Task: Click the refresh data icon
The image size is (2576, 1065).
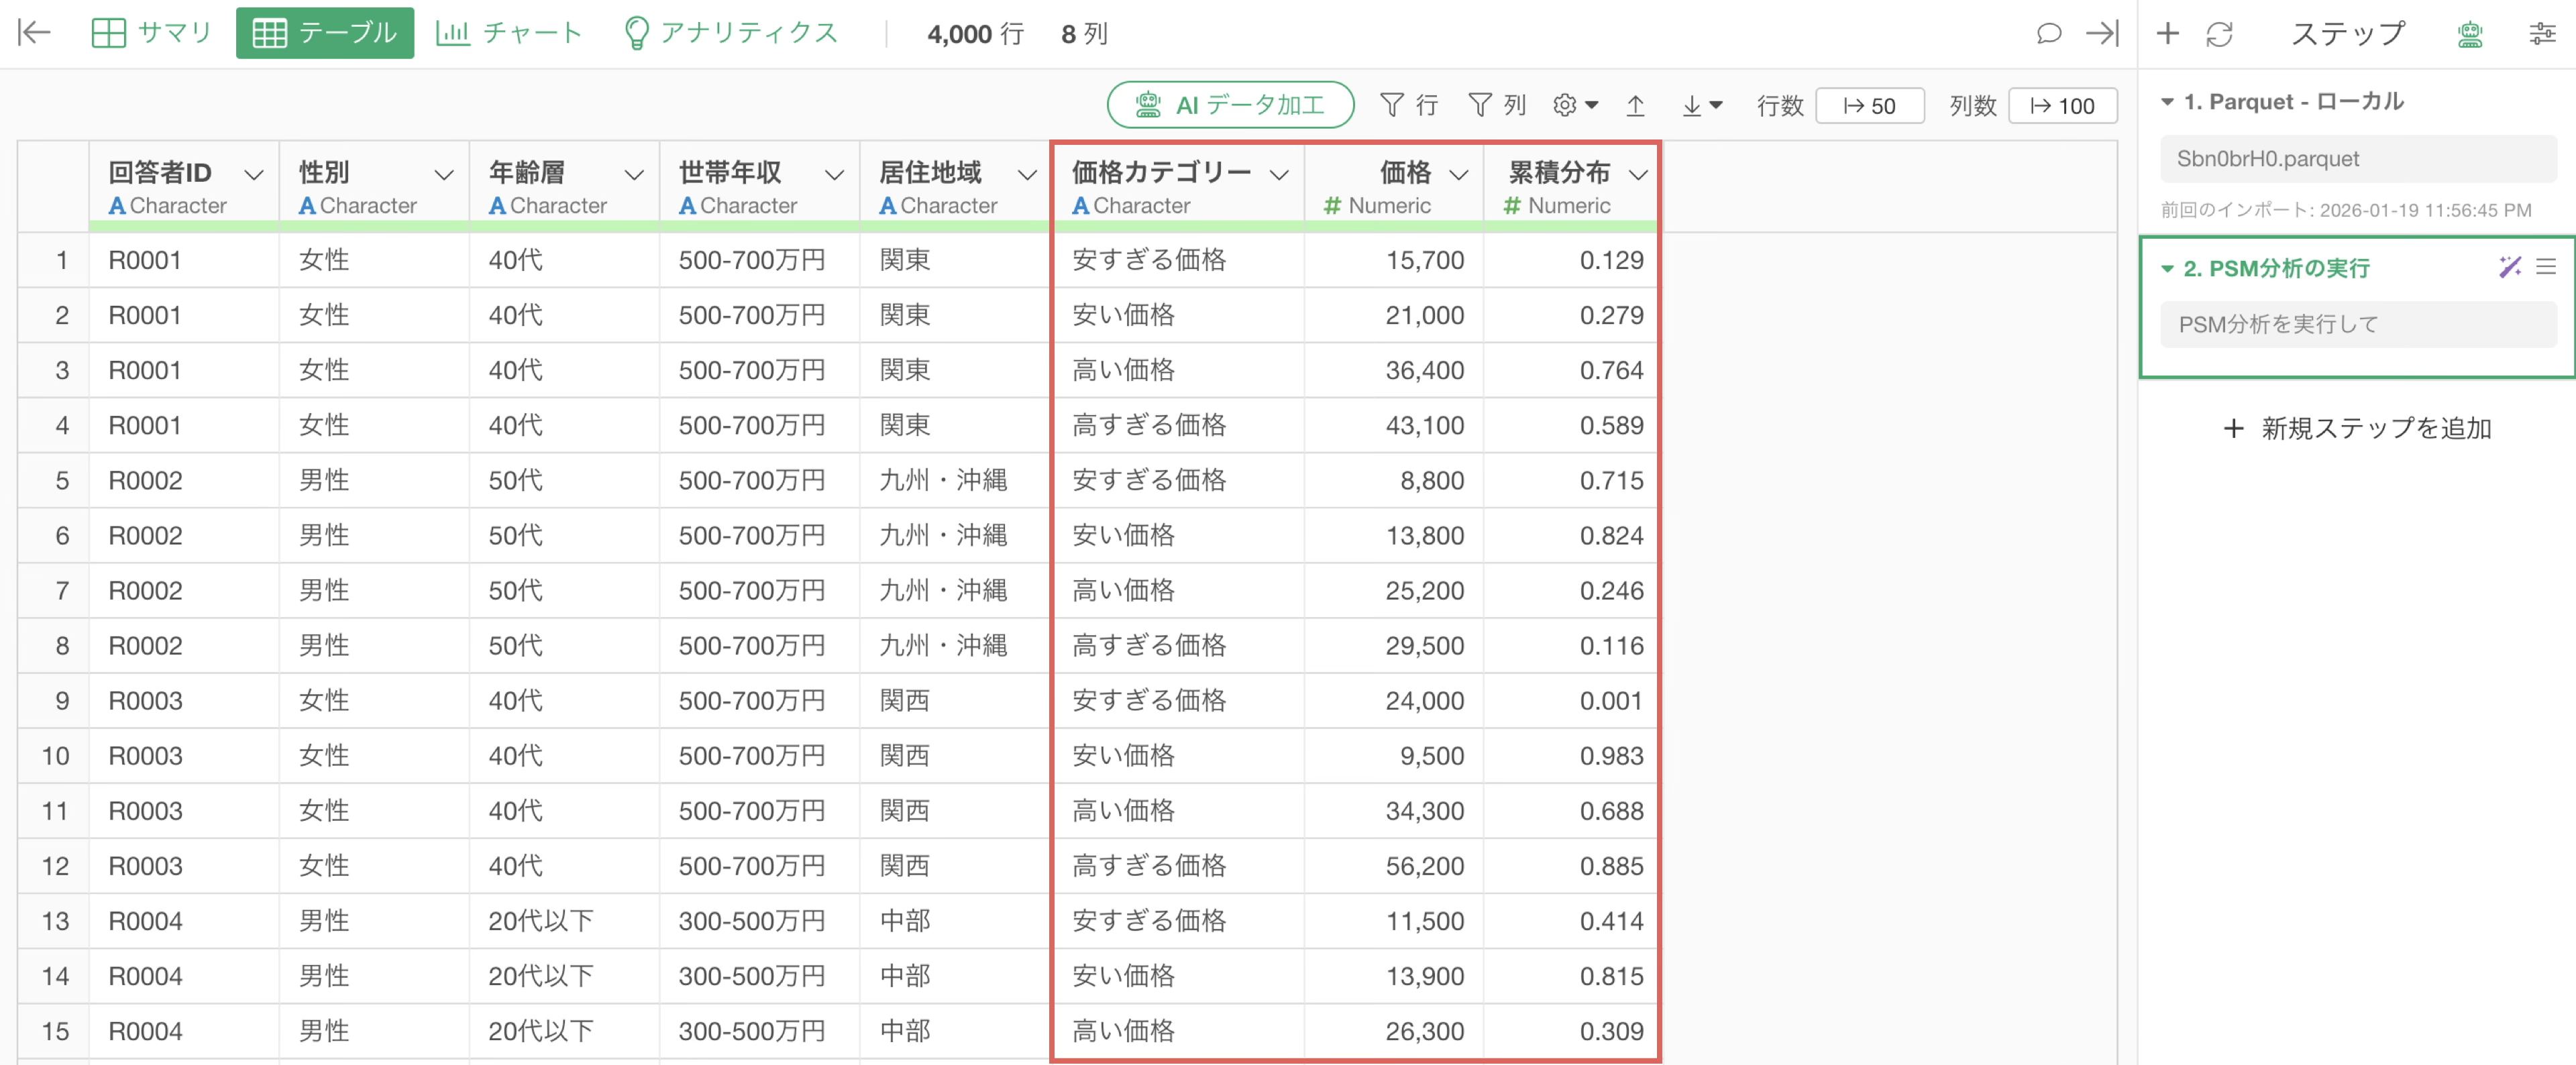Action: pos(2219,33)
